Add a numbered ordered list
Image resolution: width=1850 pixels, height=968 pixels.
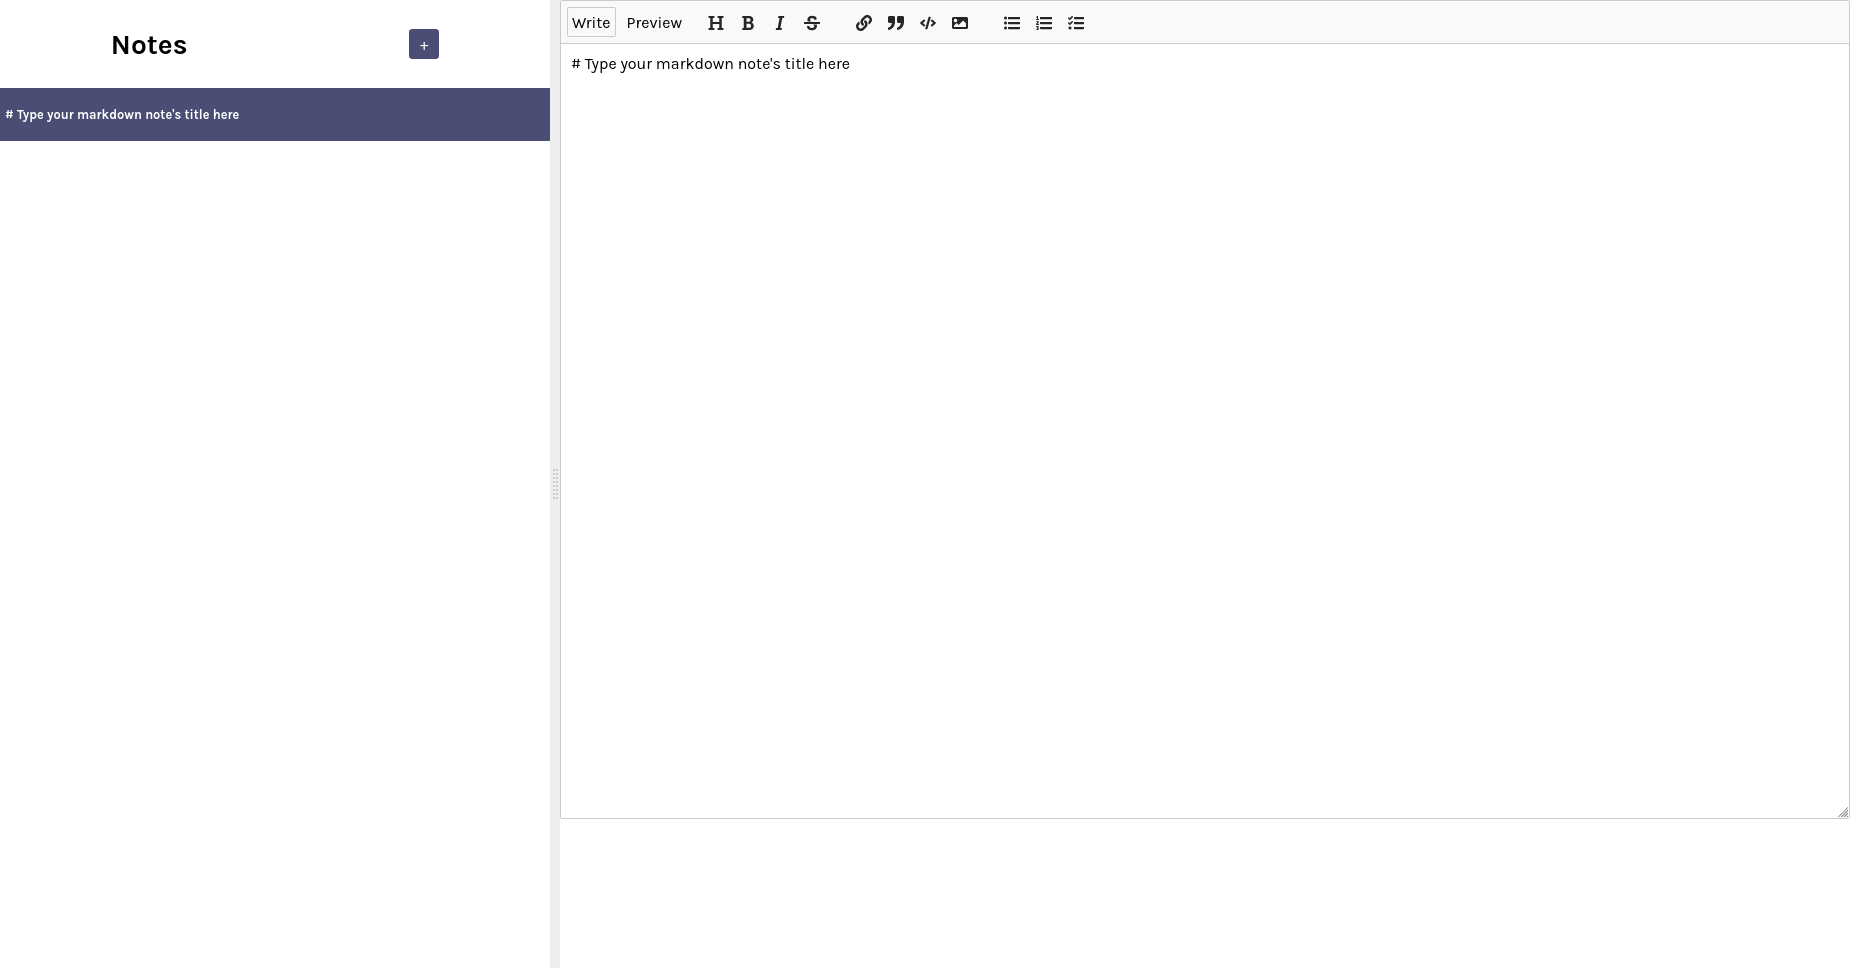pyautogui.click(x=1044, y=23)
